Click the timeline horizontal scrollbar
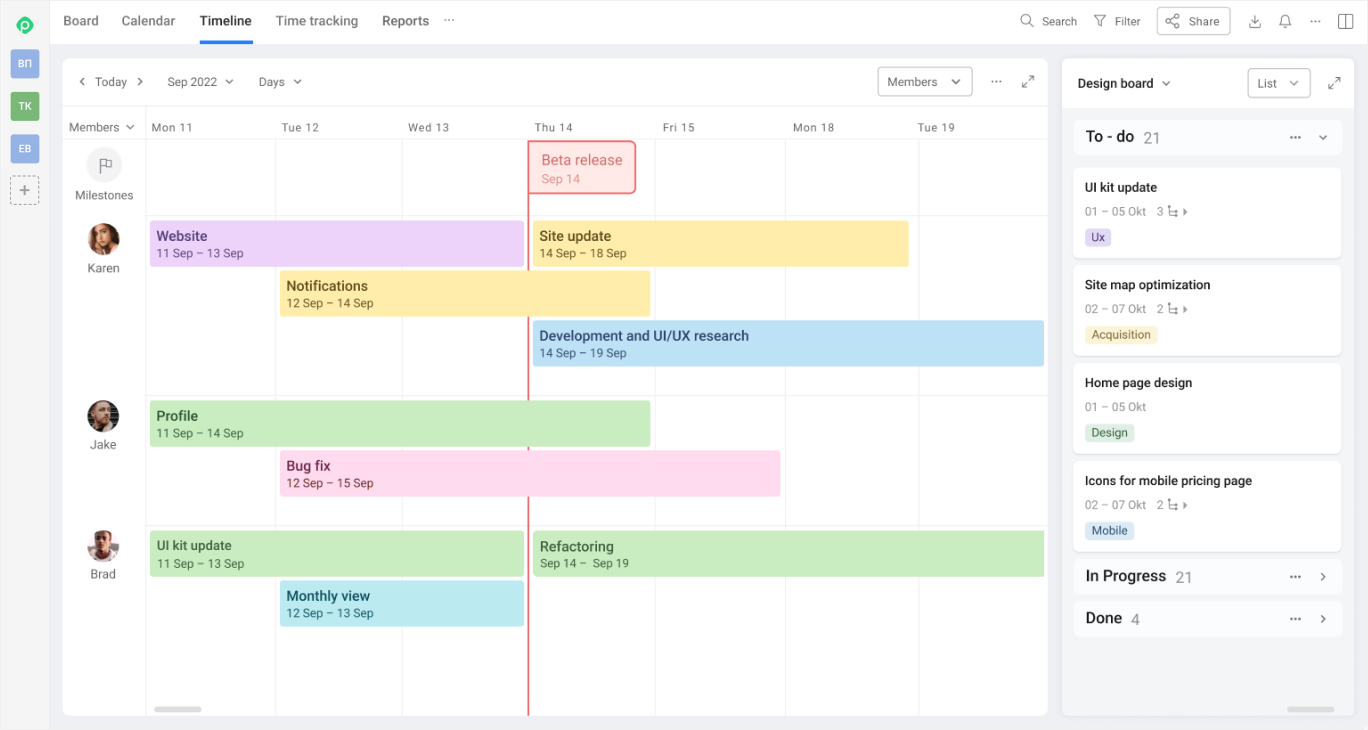This screenshot has height=730, width=1368. 178,709
